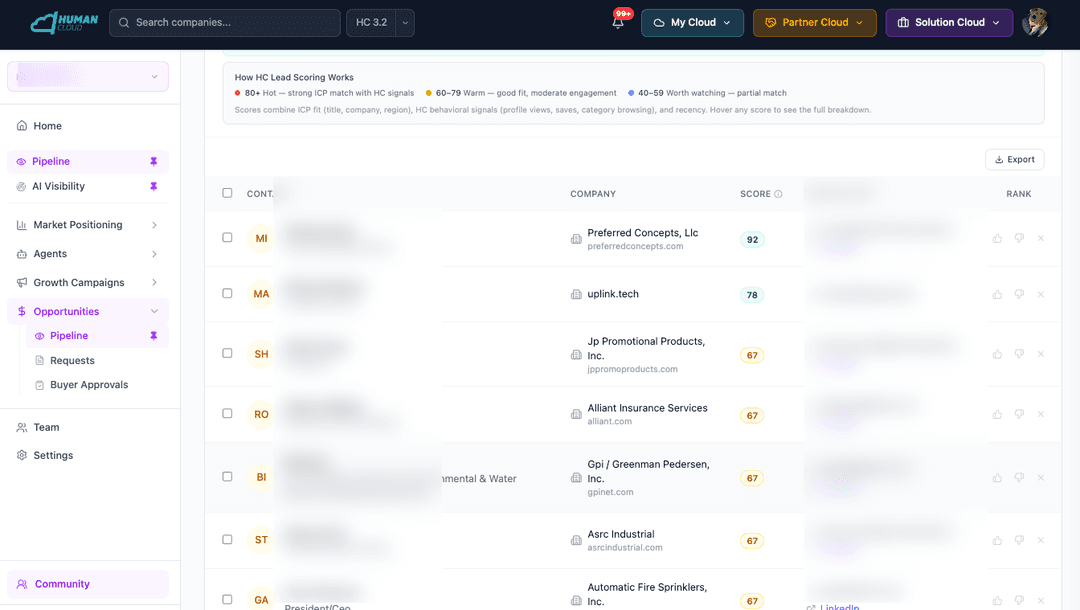
Task: Thumbs up the Asrc Industrial lead
Action: (997, 540)
